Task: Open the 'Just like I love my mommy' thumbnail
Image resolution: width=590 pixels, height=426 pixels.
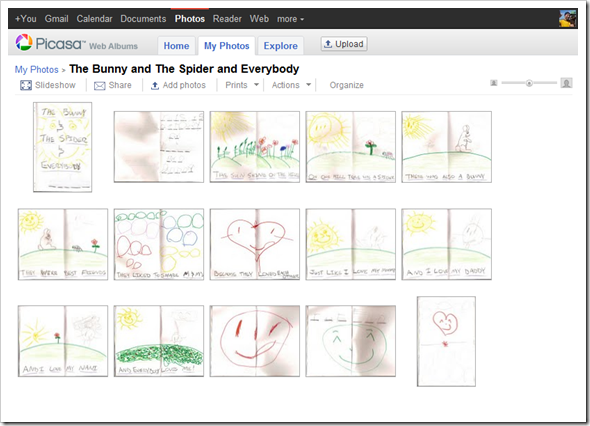Action: [x=351, y=244]
